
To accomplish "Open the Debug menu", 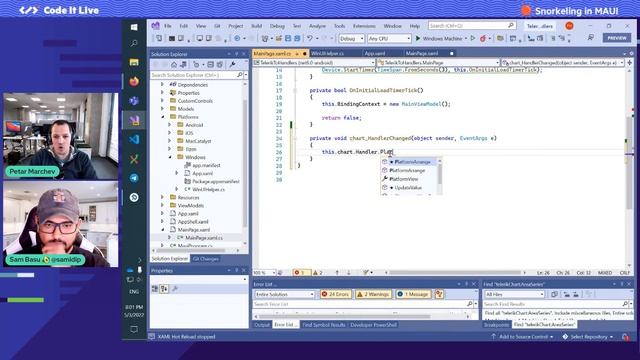I will tap(277, 26).
